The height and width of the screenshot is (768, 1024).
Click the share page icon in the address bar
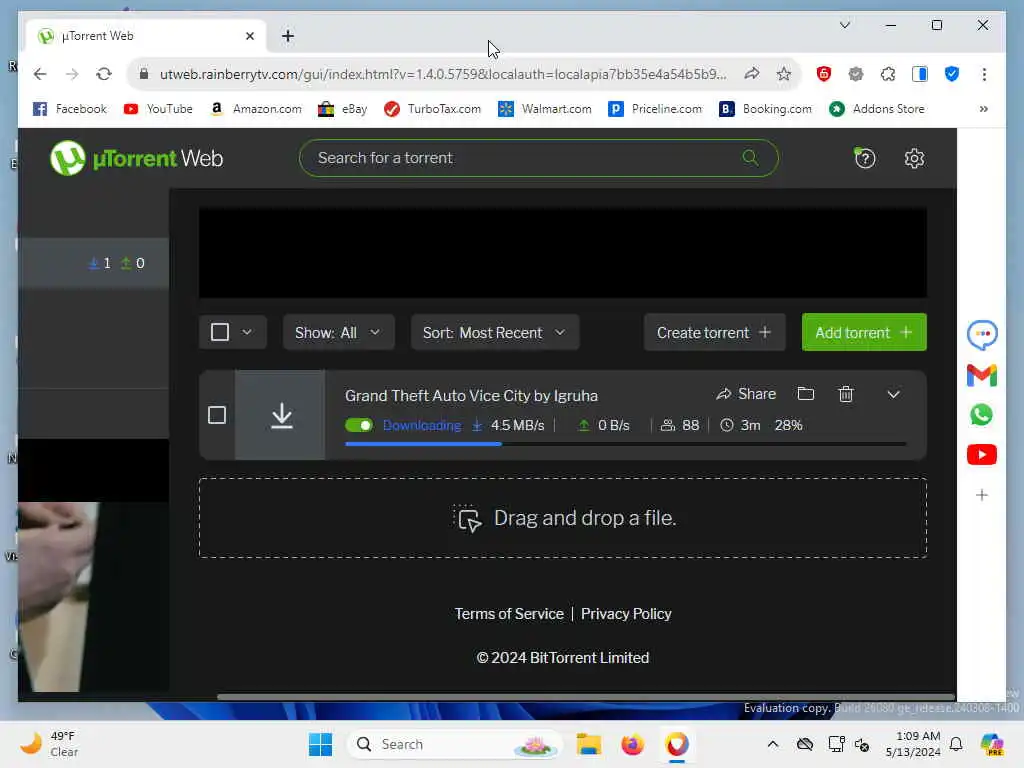[752, 74]
